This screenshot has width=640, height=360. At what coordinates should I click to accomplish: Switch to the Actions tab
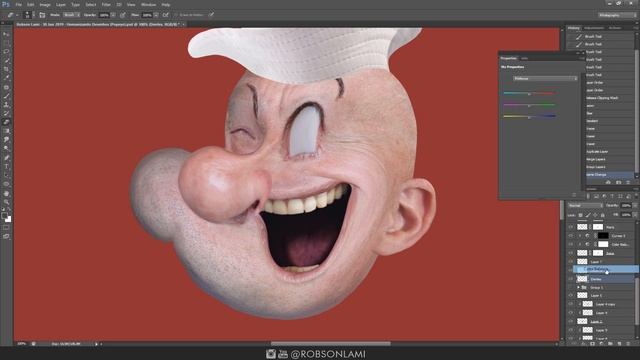tap(615, 28)
